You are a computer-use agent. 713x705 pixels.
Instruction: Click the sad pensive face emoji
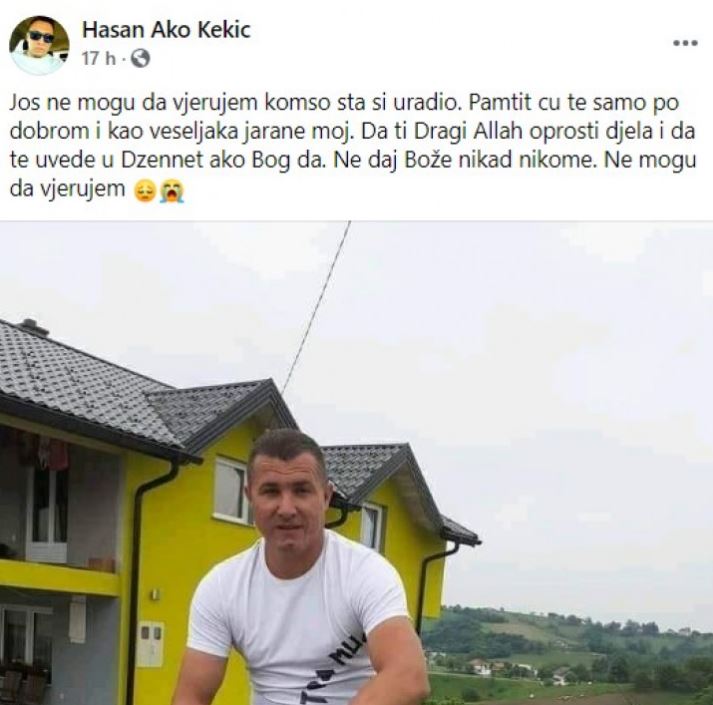[146, 191]
